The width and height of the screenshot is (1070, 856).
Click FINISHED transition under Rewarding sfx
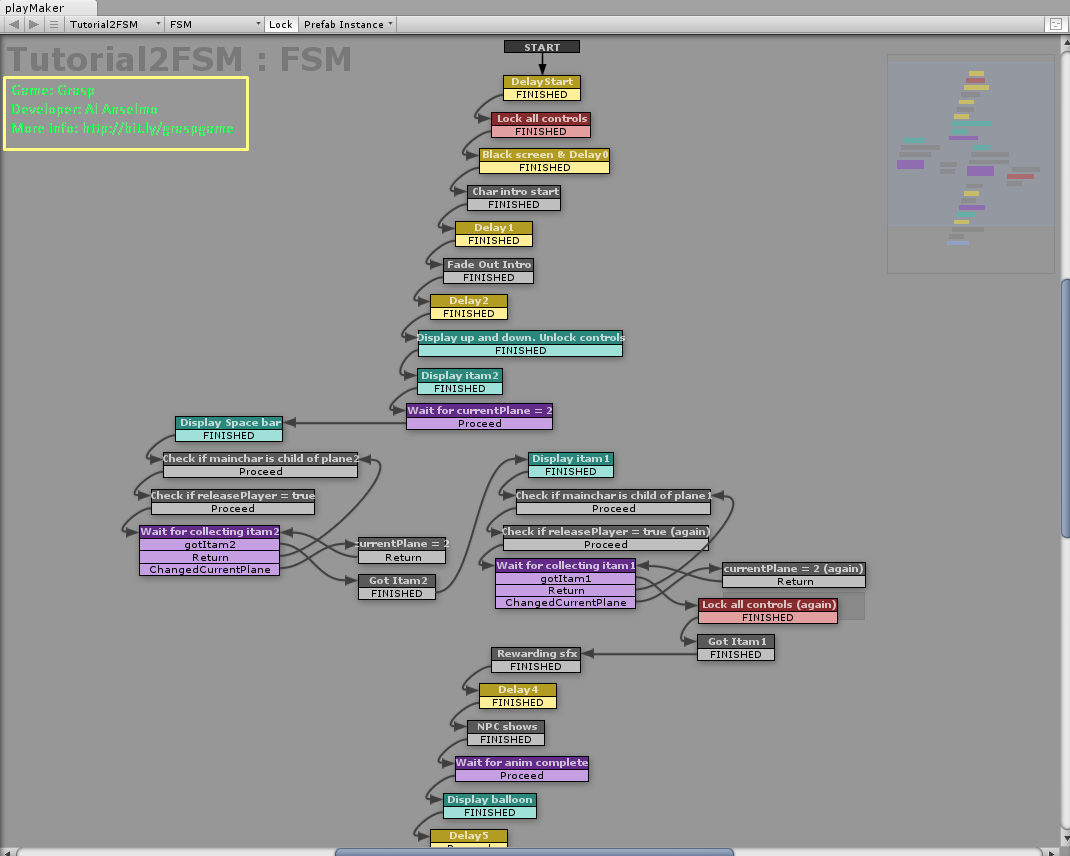[x=536, y=667]
